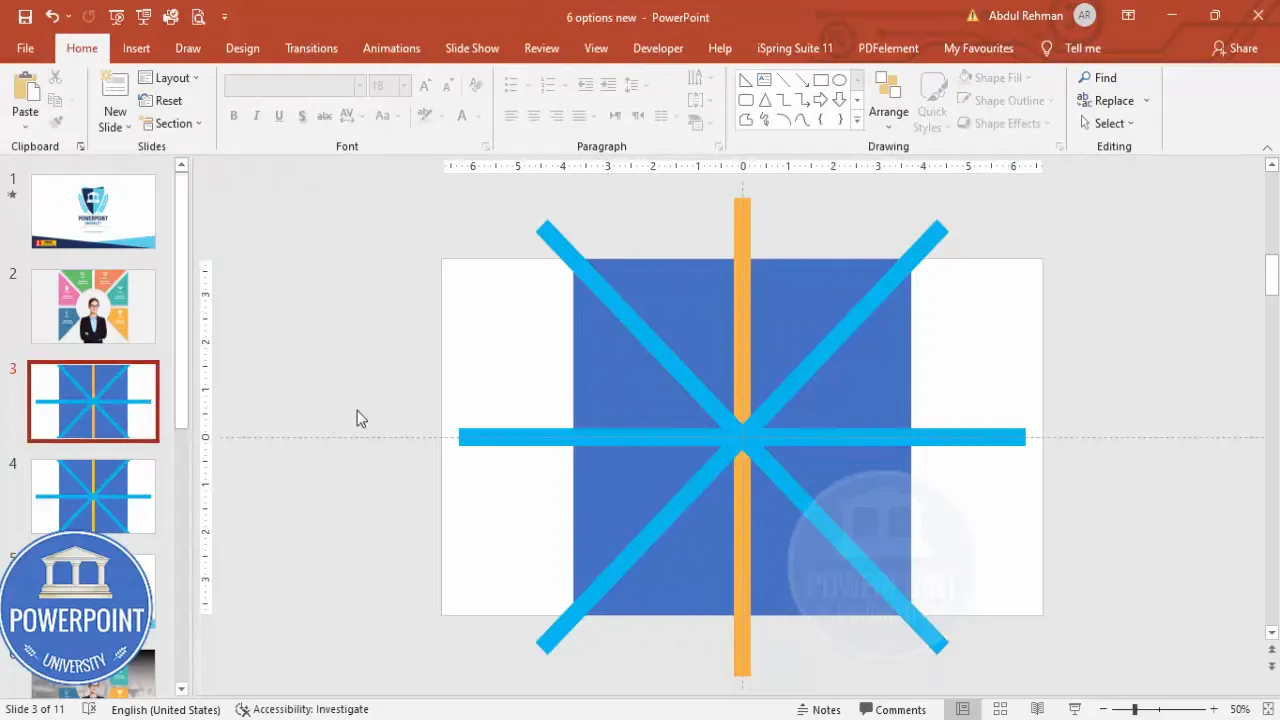Open the PDFelement tab
Viewport: 1280px width, 720px height.
click(x=888, y=48)
